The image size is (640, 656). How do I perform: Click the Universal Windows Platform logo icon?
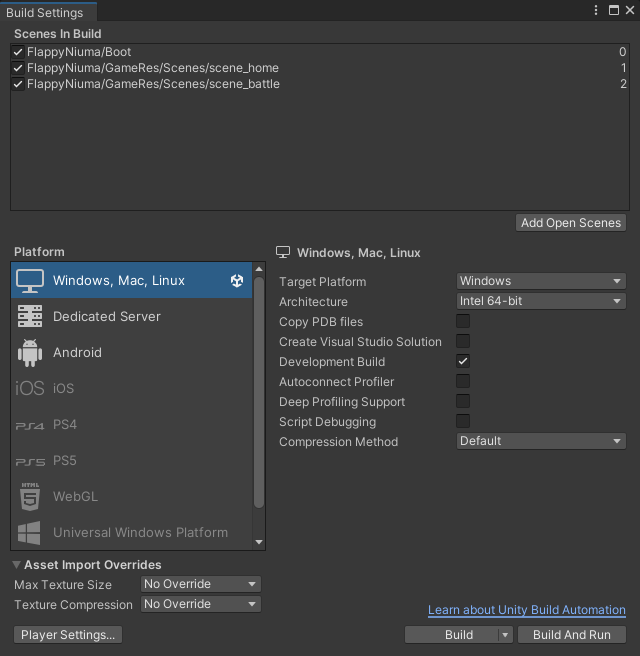29,533
